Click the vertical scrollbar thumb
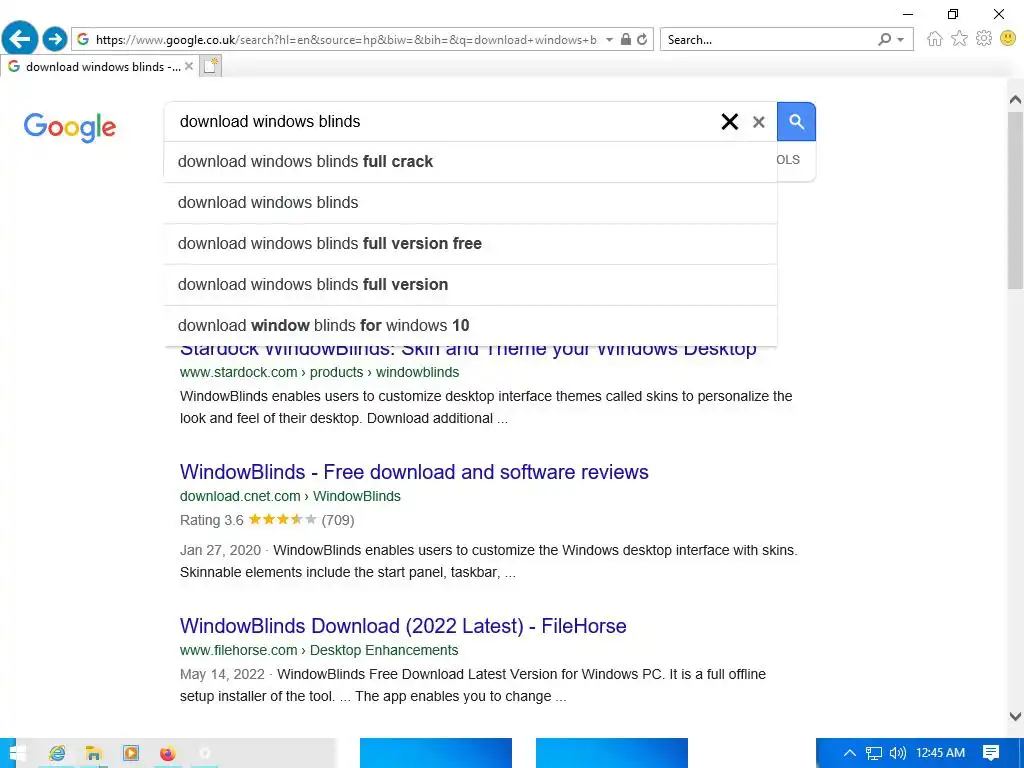The height and width of the screenshot is (768, 1024). click(x=1015, y=200)
